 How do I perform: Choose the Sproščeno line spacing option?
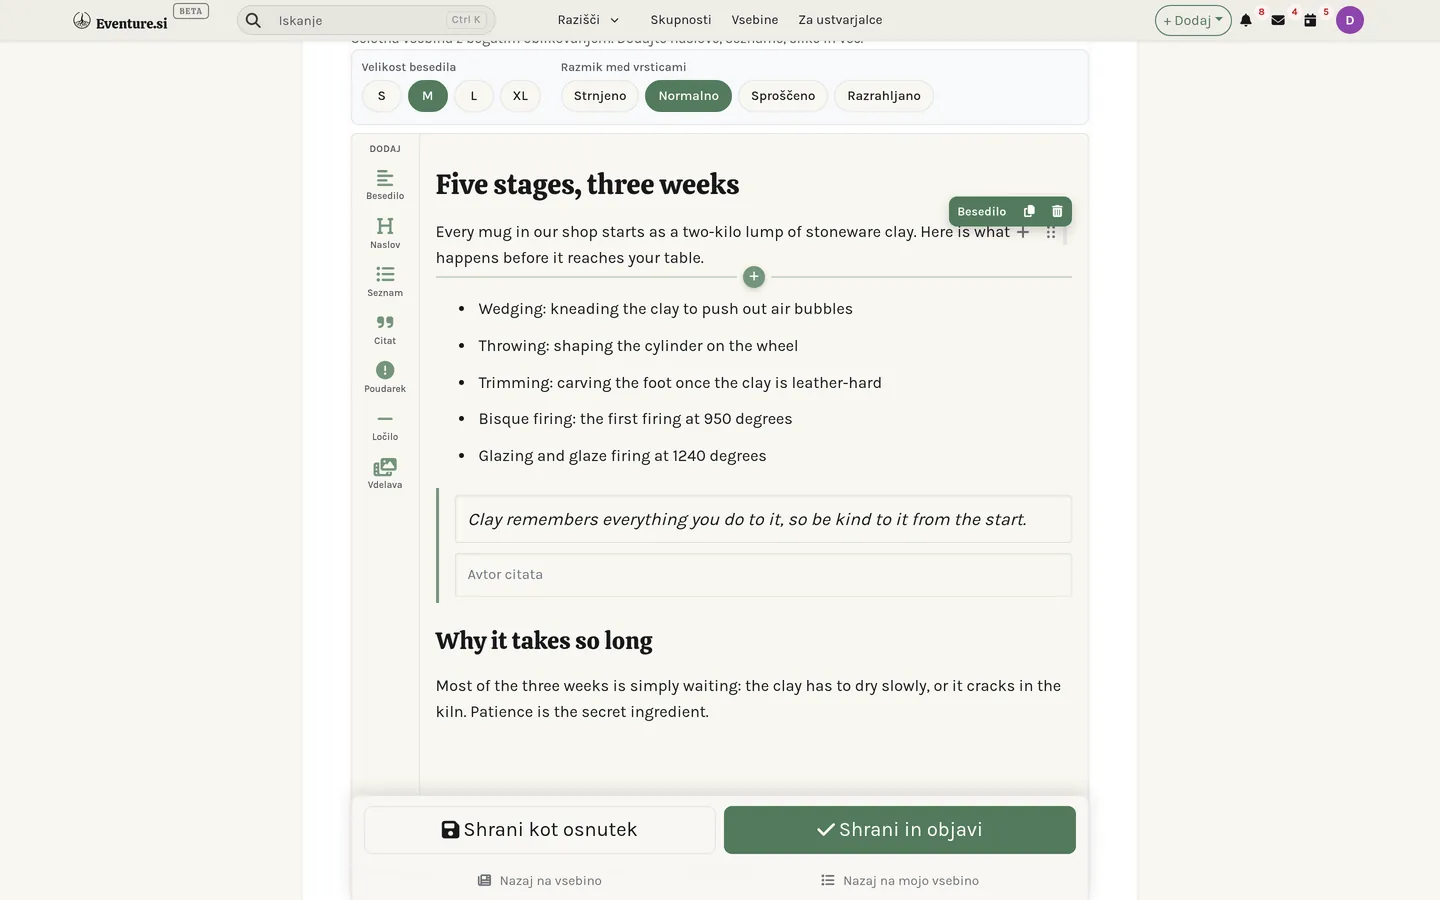pos(783,96)
